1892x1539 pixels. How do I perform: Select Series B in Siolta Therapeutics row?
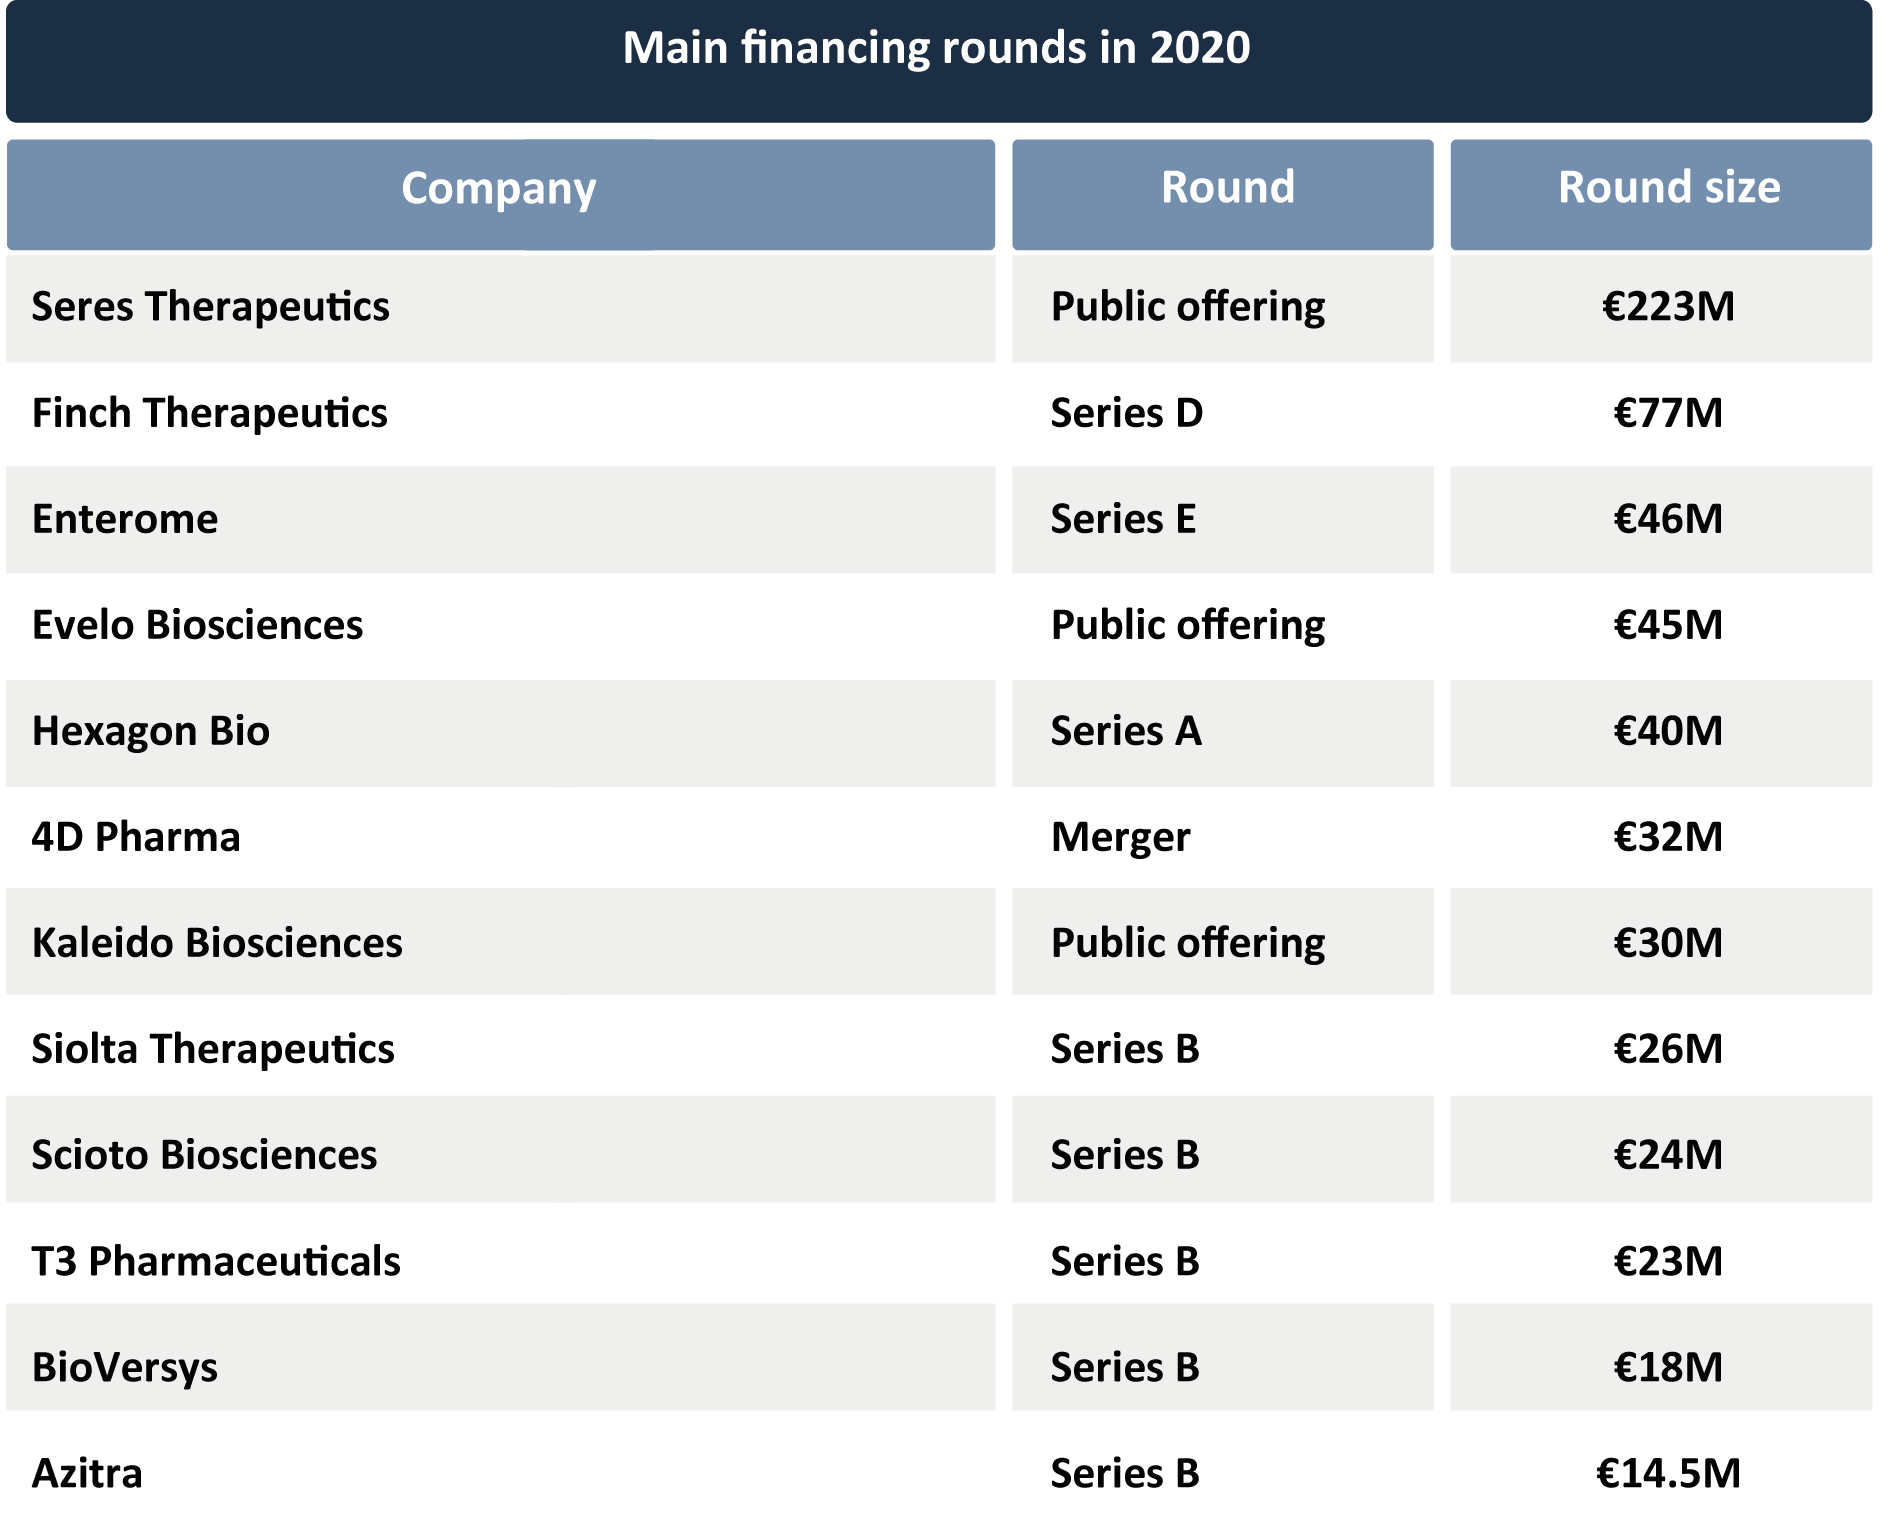click(1125, 1049)
